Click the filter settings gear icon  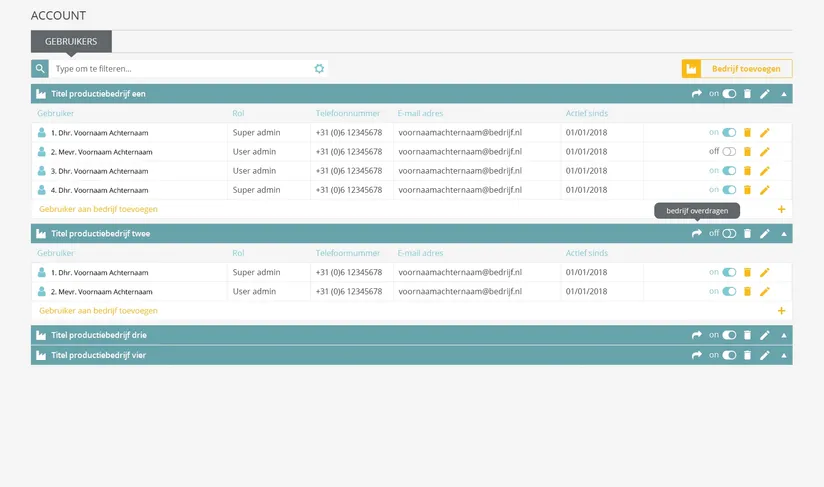coord(319,69)
